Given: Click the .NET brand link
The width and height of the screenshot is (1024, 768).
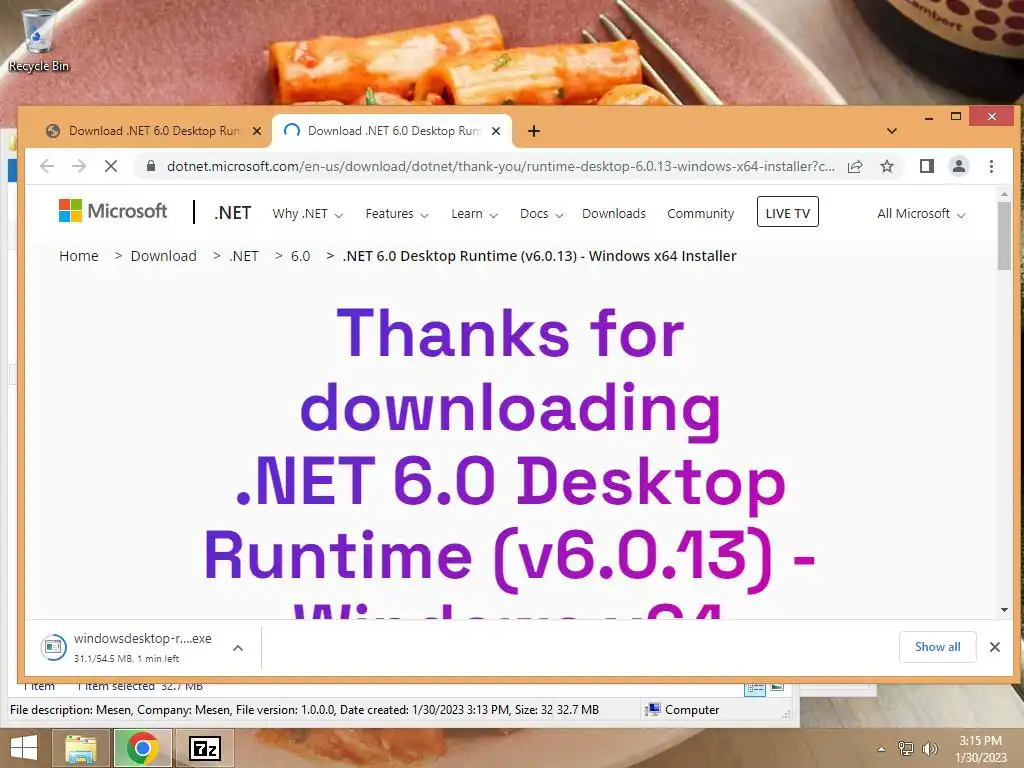Looking at the screenshot, I should tap(232, 213).
